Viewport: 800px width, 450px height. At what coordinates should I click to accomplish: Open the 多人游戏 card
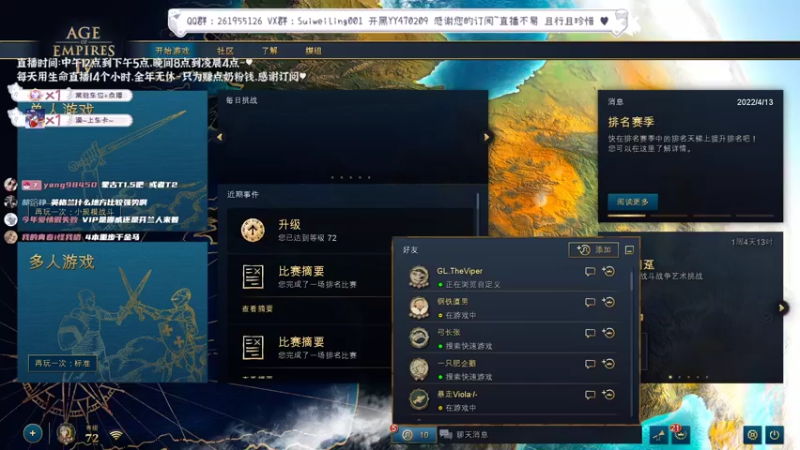(113, 312)
